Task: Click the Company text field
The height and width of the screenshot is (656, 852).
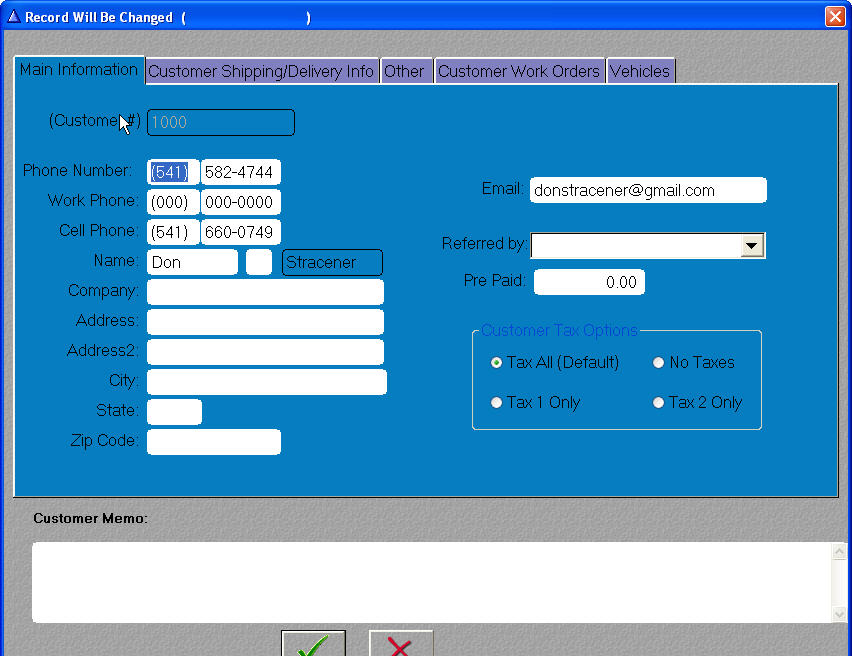Action: click(265, 292)
